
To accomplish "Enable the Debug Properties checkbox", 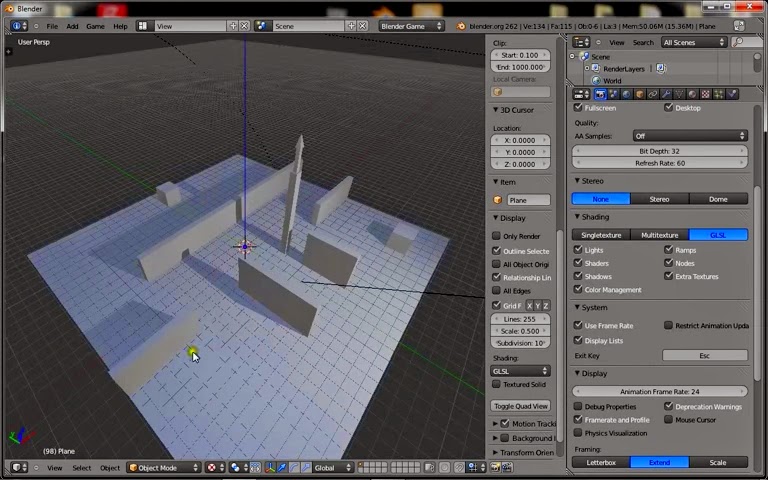I will (578, 407).
